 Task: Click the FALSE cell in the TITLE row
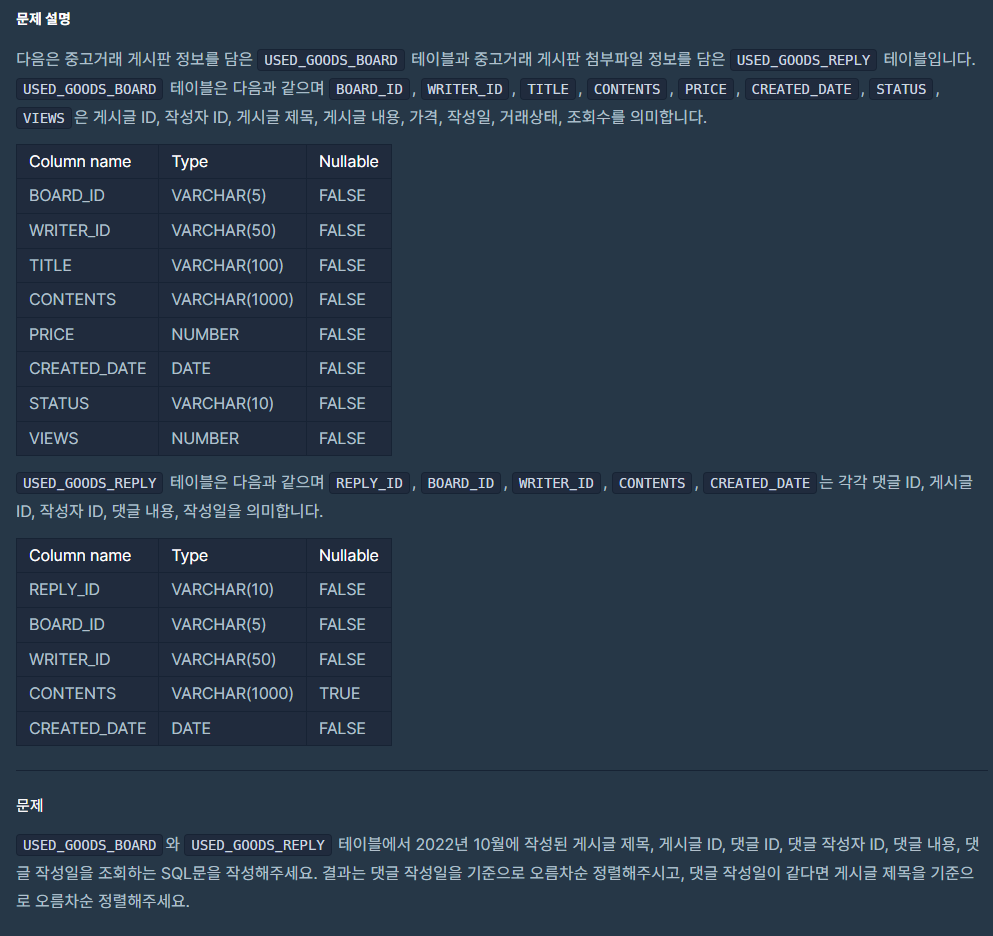click(349, 265)
